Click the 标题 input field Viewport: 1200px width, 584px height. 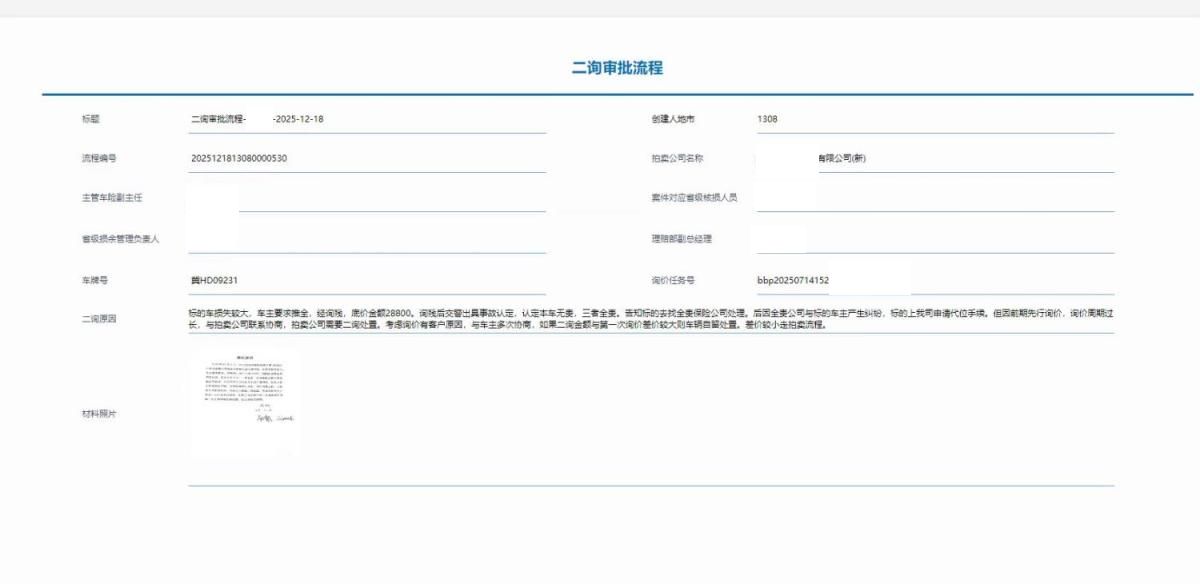pyautogui.click(x=366, y=119)
